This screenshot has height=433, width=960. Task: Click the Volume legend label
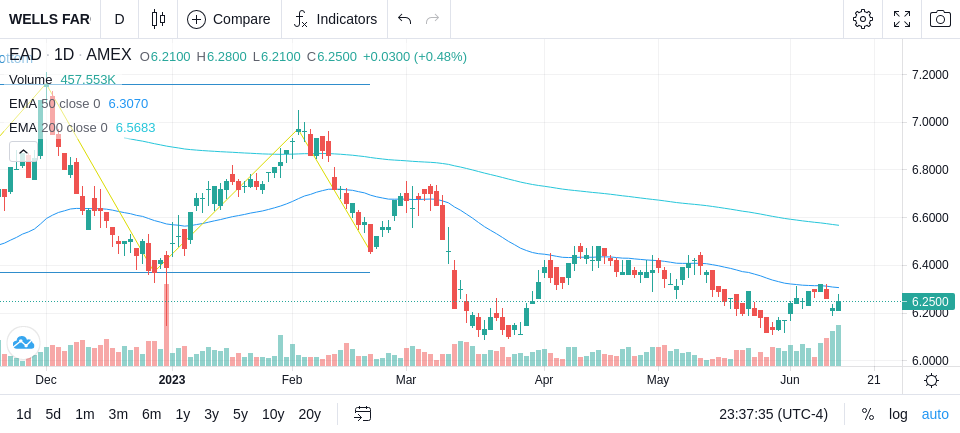(x=31, y=80)
